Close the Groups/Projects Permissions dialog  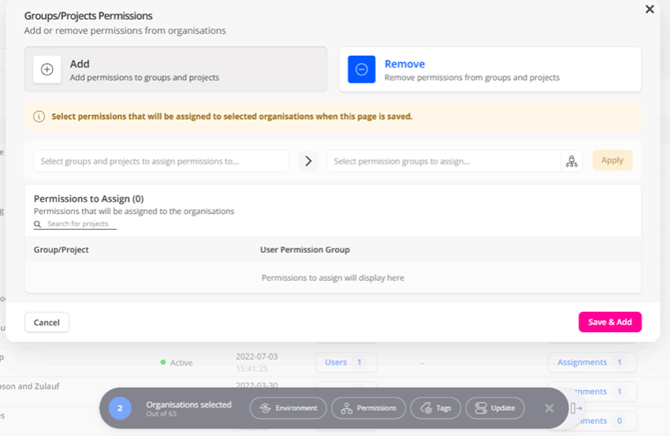click(x=650, y=9)
